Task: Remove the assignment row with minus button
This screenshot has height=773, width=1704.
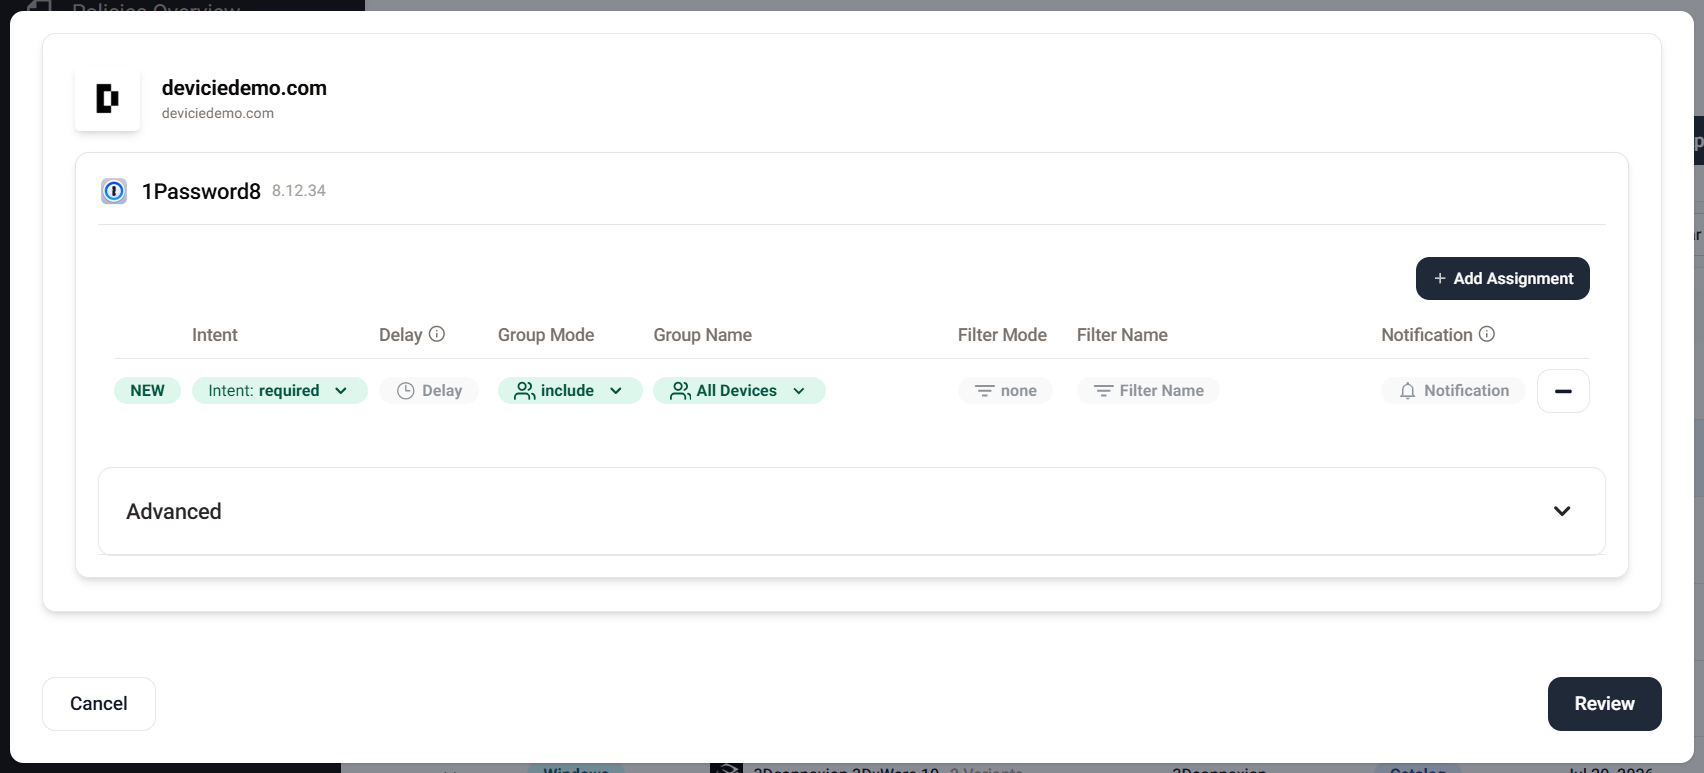Action: (x=1563, y=391)
